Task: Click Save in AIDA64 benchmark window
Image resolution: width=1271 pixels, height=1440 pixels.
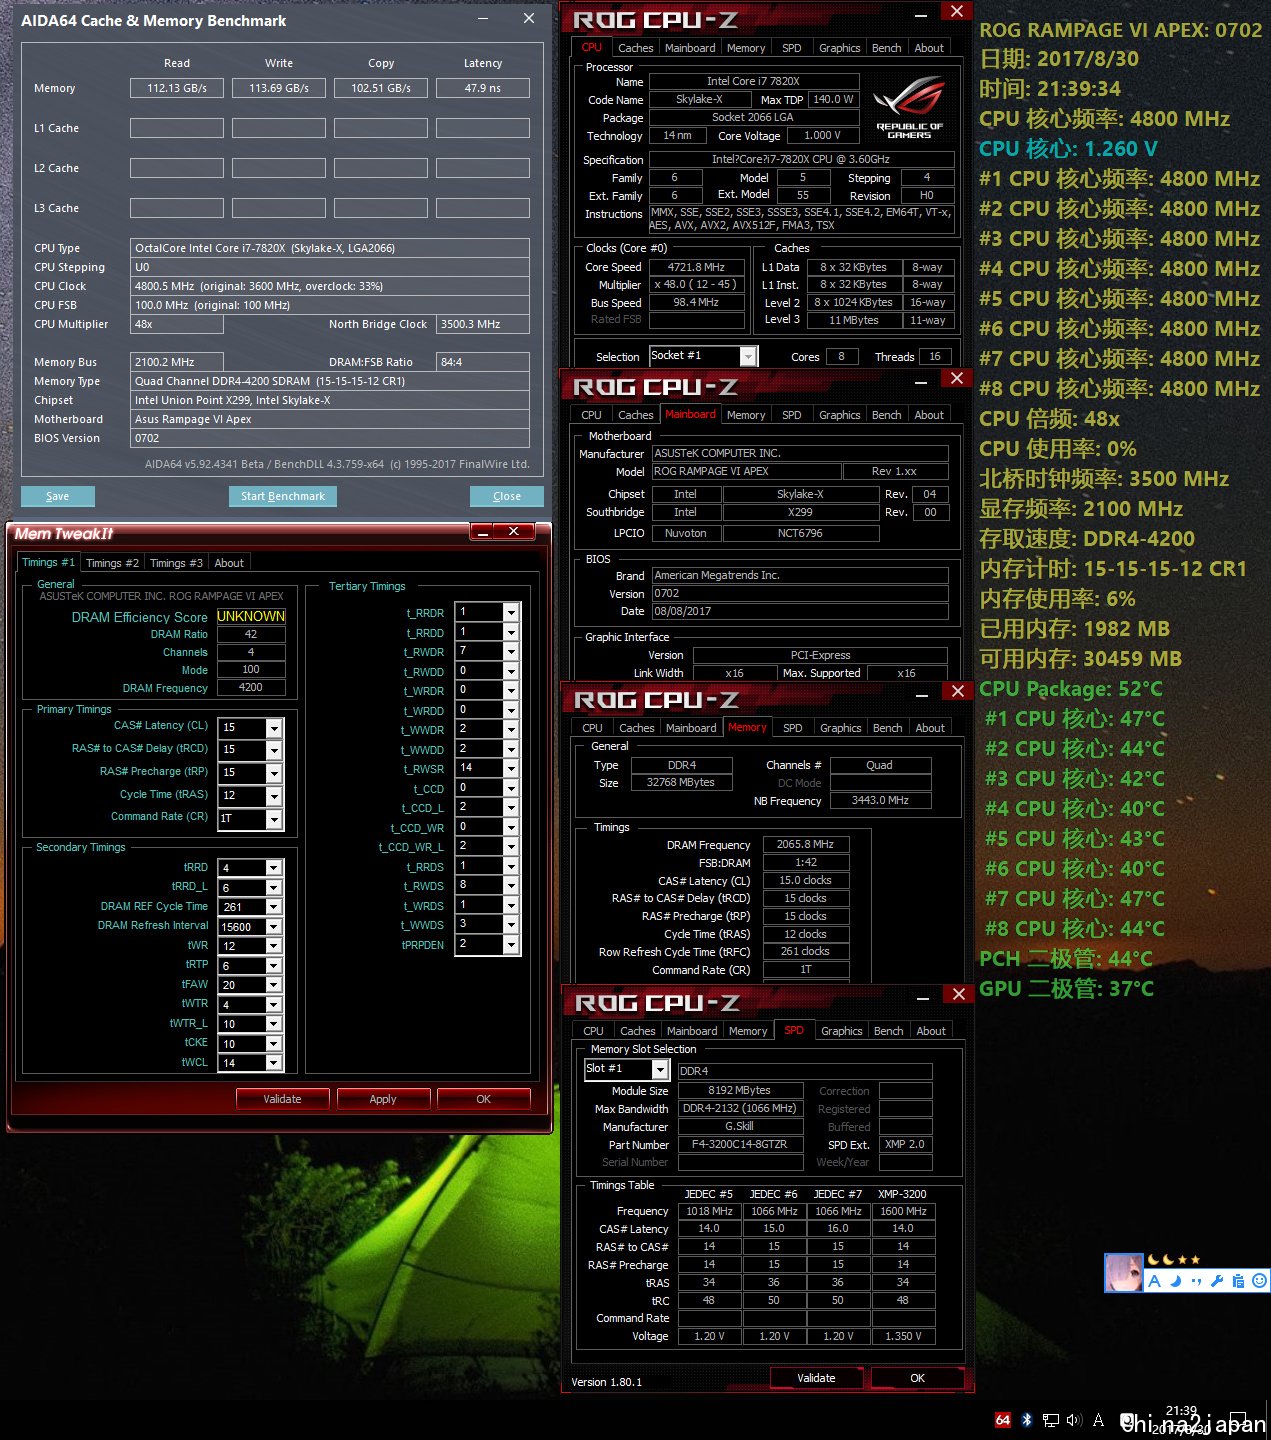Action: (x=58, y=496)
